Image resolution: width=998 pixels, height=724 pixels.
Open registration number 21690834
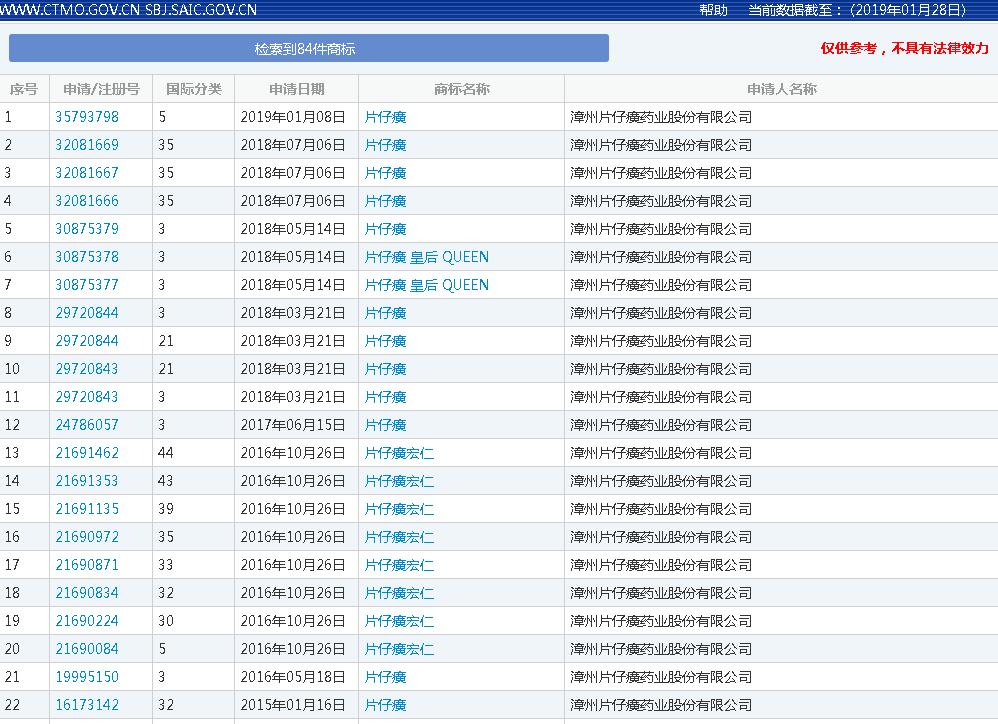87,593
